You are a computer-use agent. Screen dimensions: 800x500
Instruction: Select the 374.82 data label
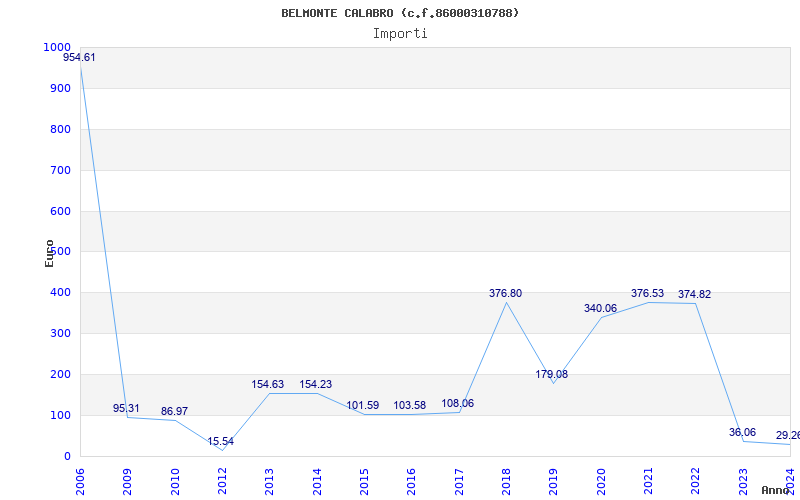[x=694, y=294]
